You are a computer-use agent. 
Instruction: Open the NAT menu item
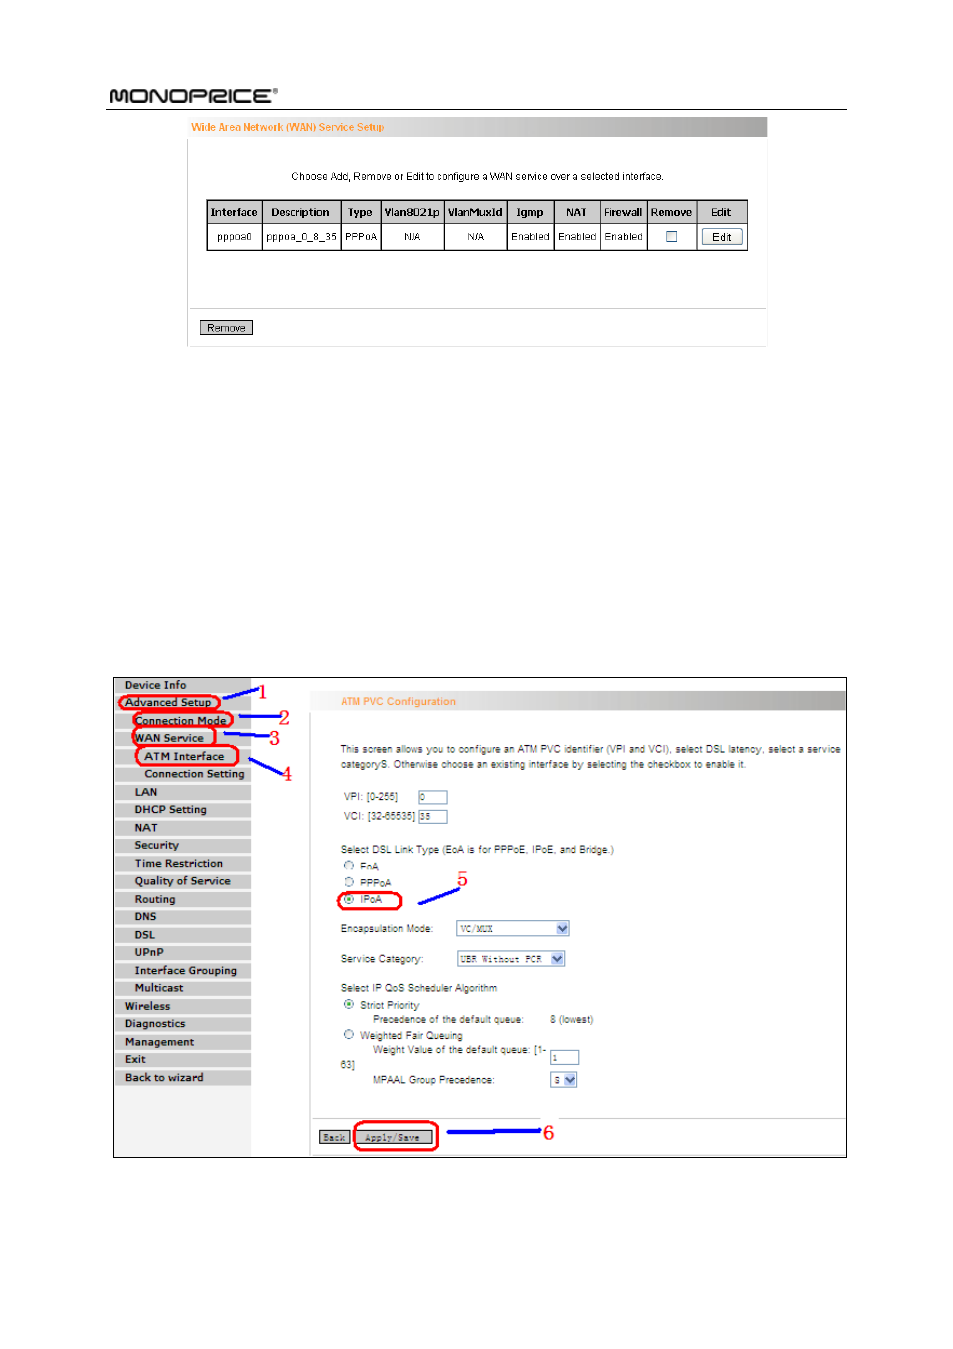pyautogui.click(x=146, y=828)
